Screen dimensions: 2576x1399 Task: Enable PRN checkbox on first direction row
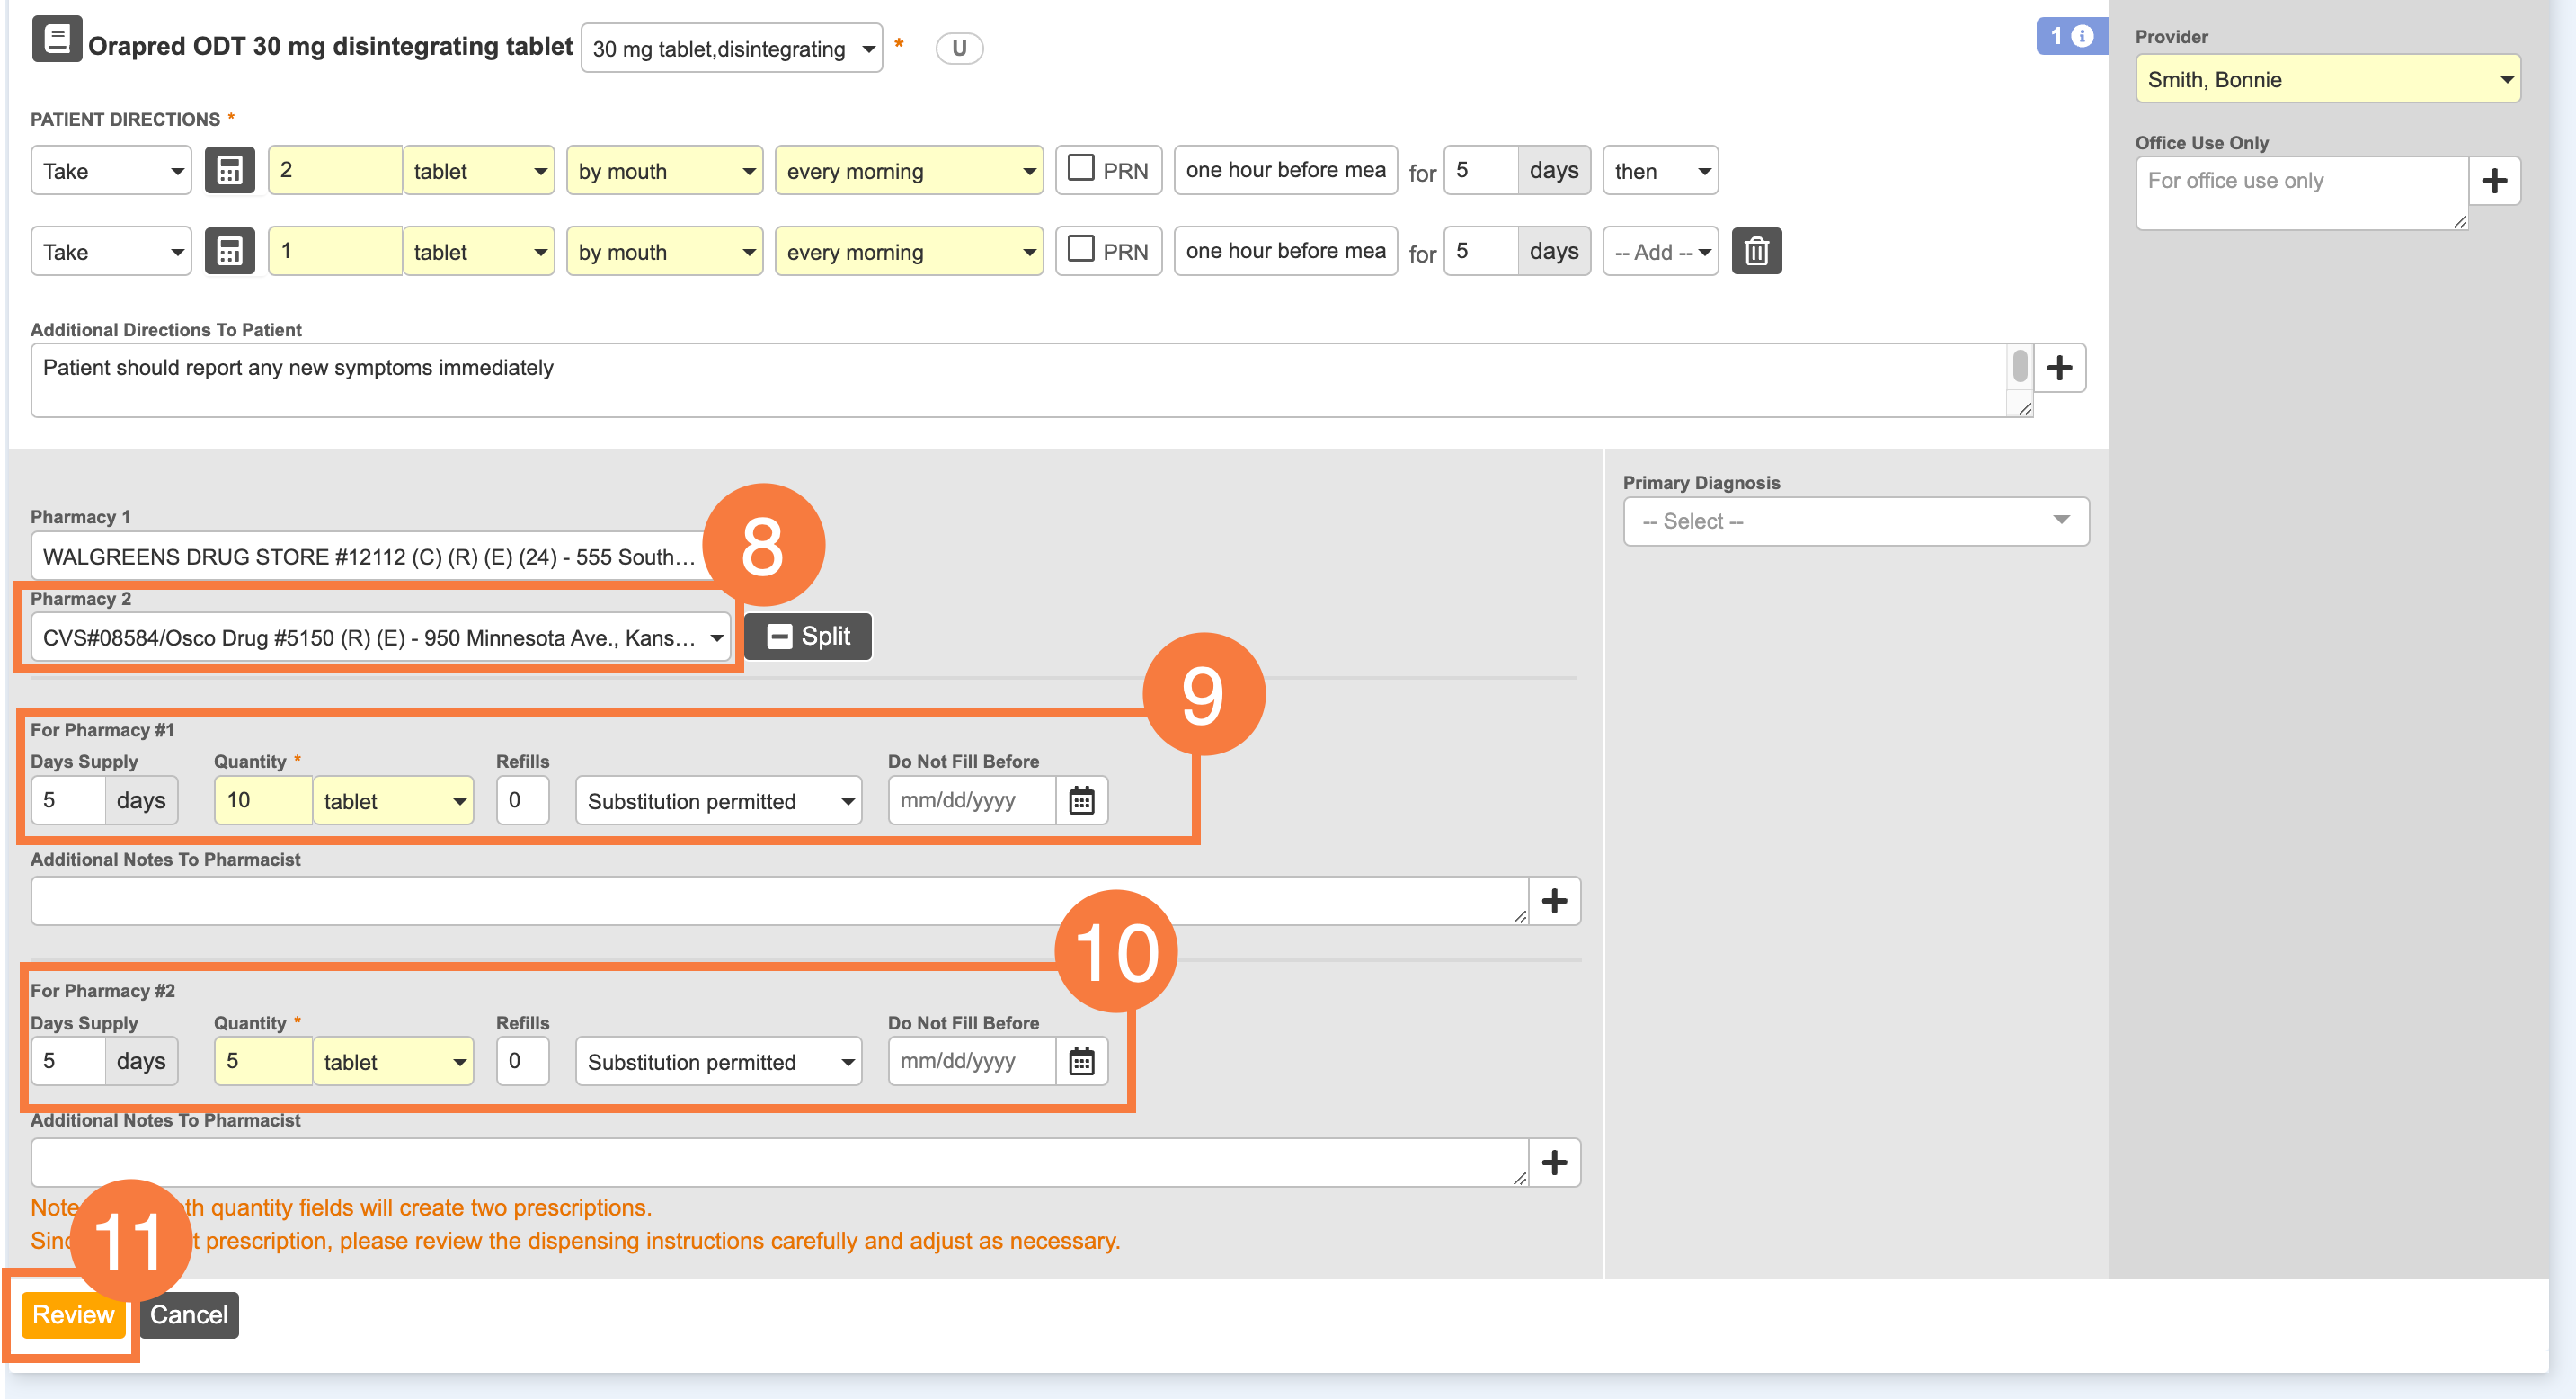click(x=1080, y=168)
